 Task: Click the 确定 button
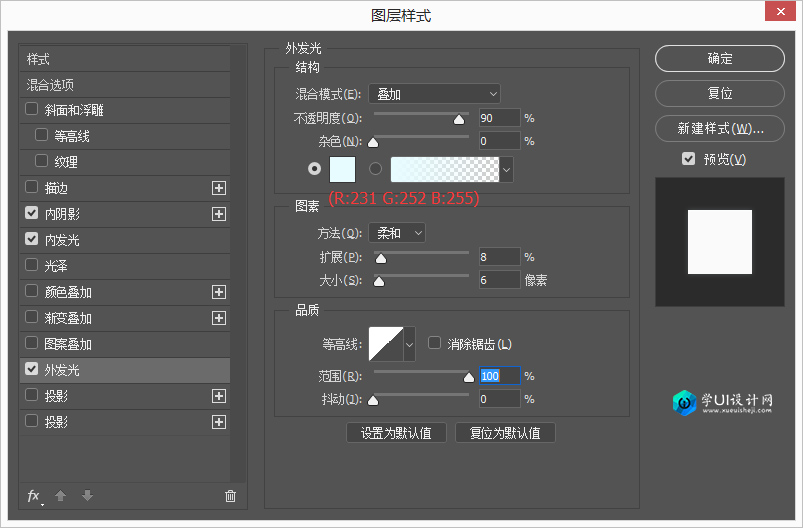(719, 59)
